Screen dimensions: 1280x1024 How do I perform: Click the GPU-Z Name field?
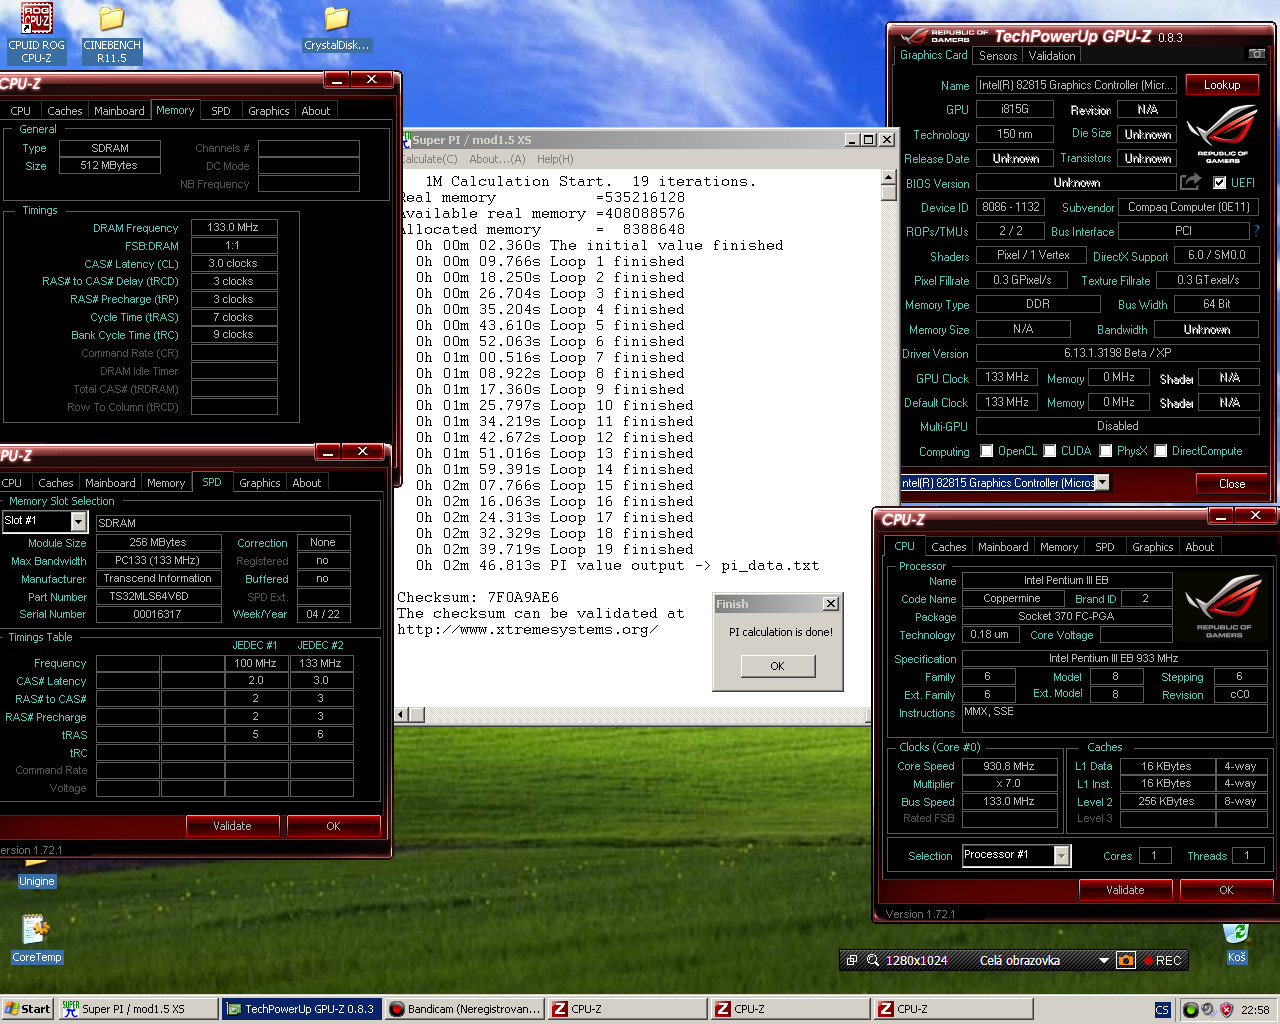tap(1076, 85)
